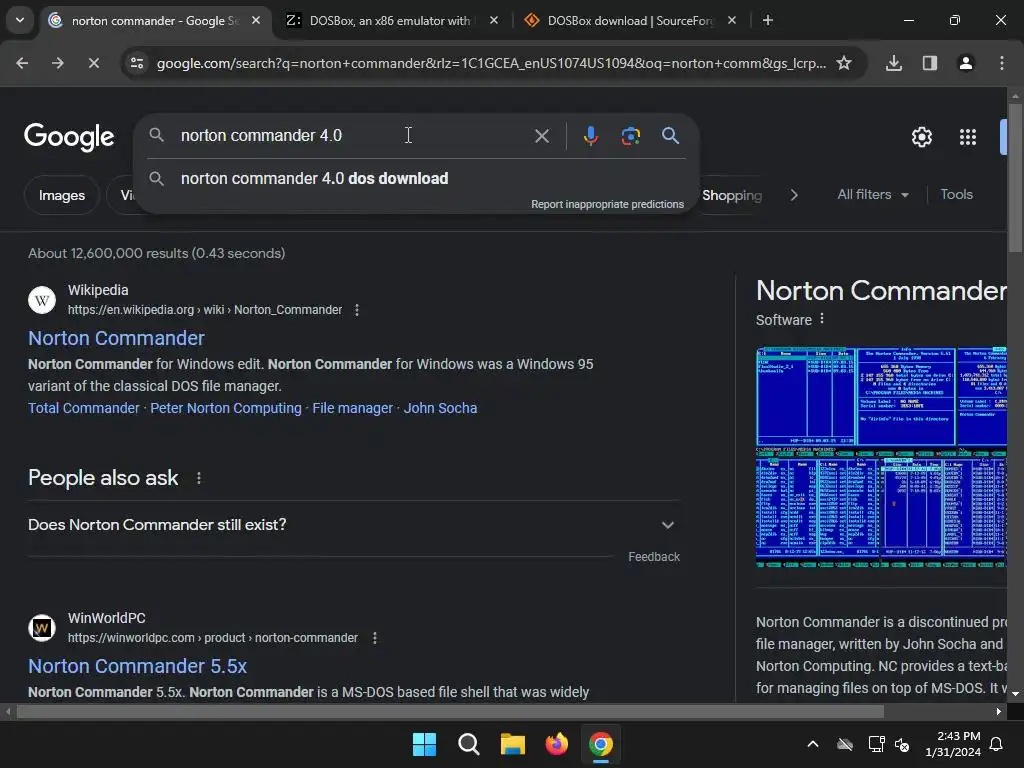Filter results by Shopping

click(731, 195)
